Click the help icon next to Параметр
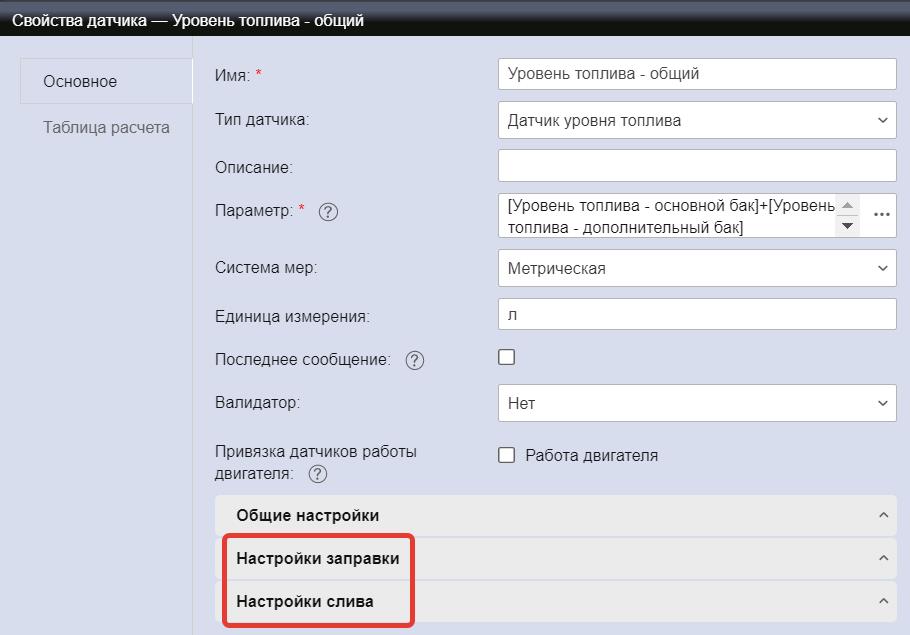910x635 pixels. (x=328, y=212)
